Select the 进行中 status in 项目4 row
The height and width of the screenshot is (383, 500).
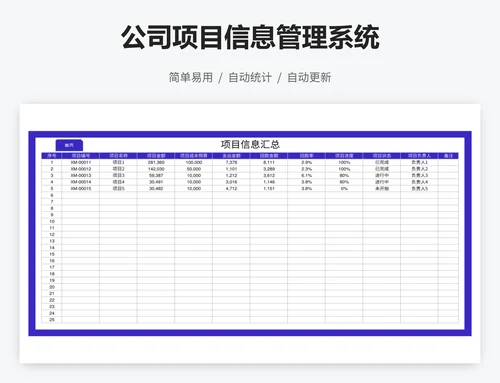tap(382, 182)
